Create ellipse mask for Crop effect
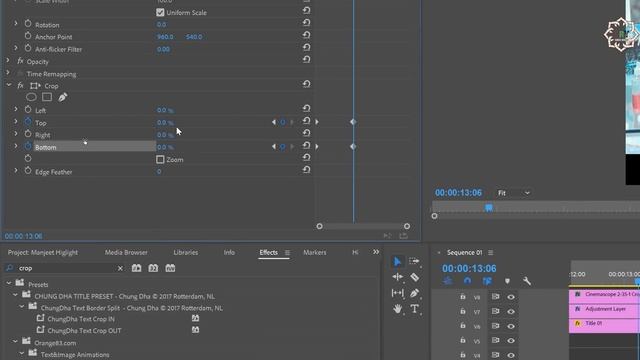The image size is (640, 360). click(x=31, y=97)
